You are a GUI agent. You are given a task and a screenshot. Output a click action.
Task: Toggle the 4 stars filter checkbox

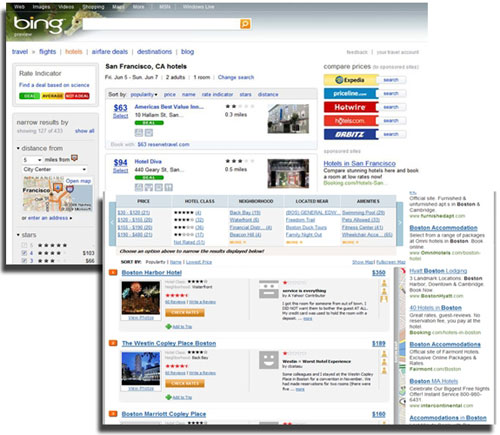click(x=24, y=253)
